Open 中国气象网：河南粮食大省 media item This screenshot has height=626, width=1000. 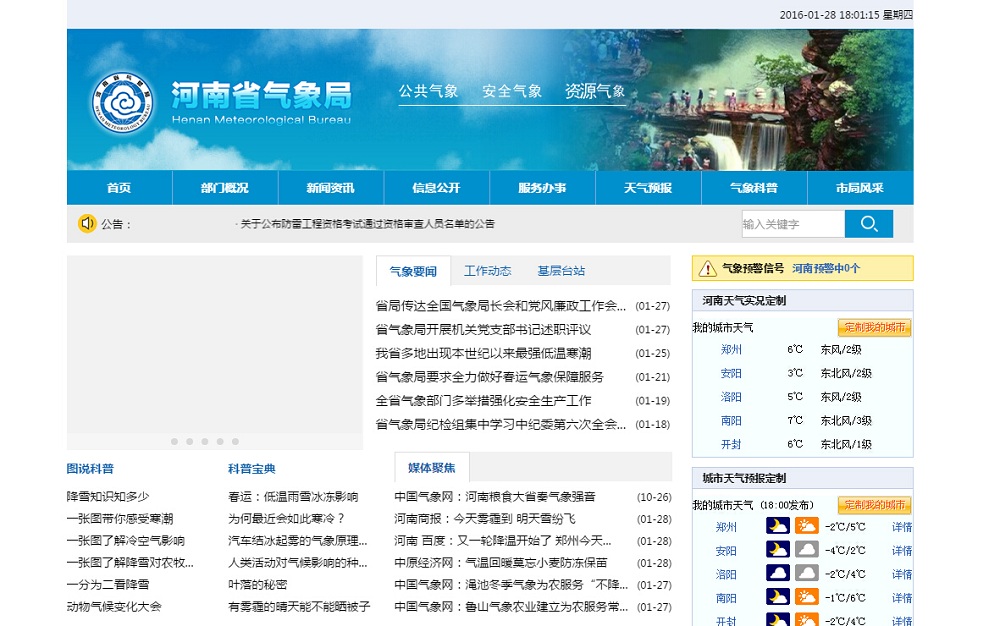(x=495, y=497)
